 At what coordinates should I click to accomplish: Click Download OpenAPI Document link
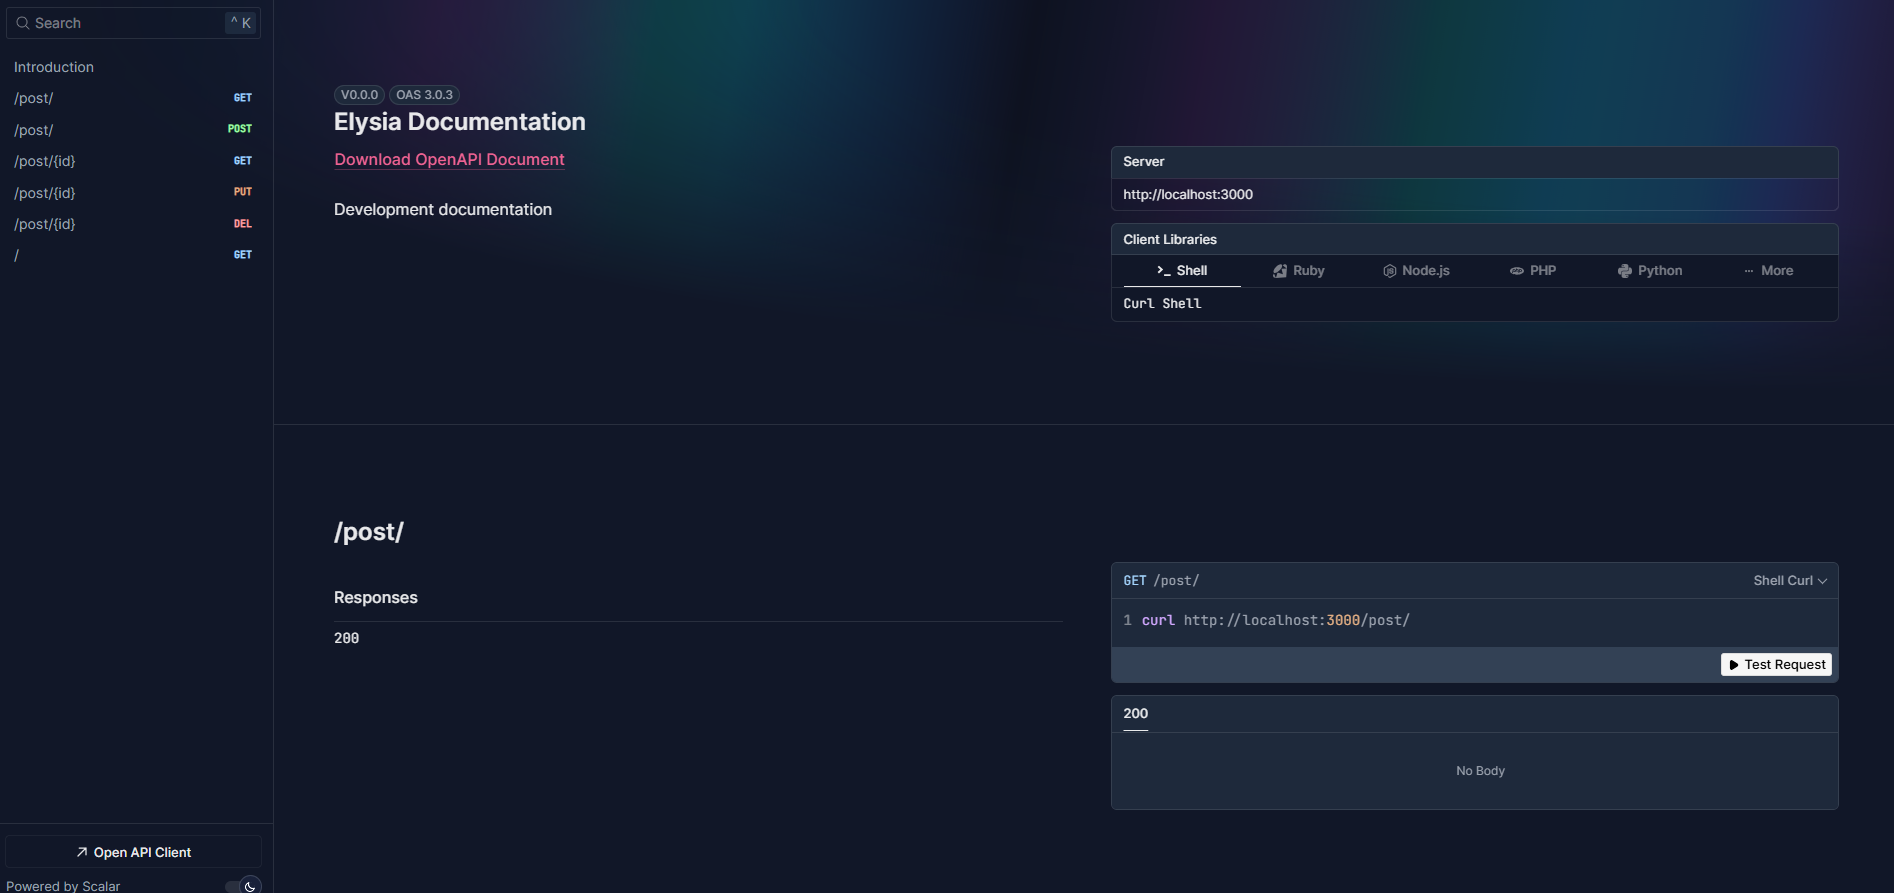[449, 159]
